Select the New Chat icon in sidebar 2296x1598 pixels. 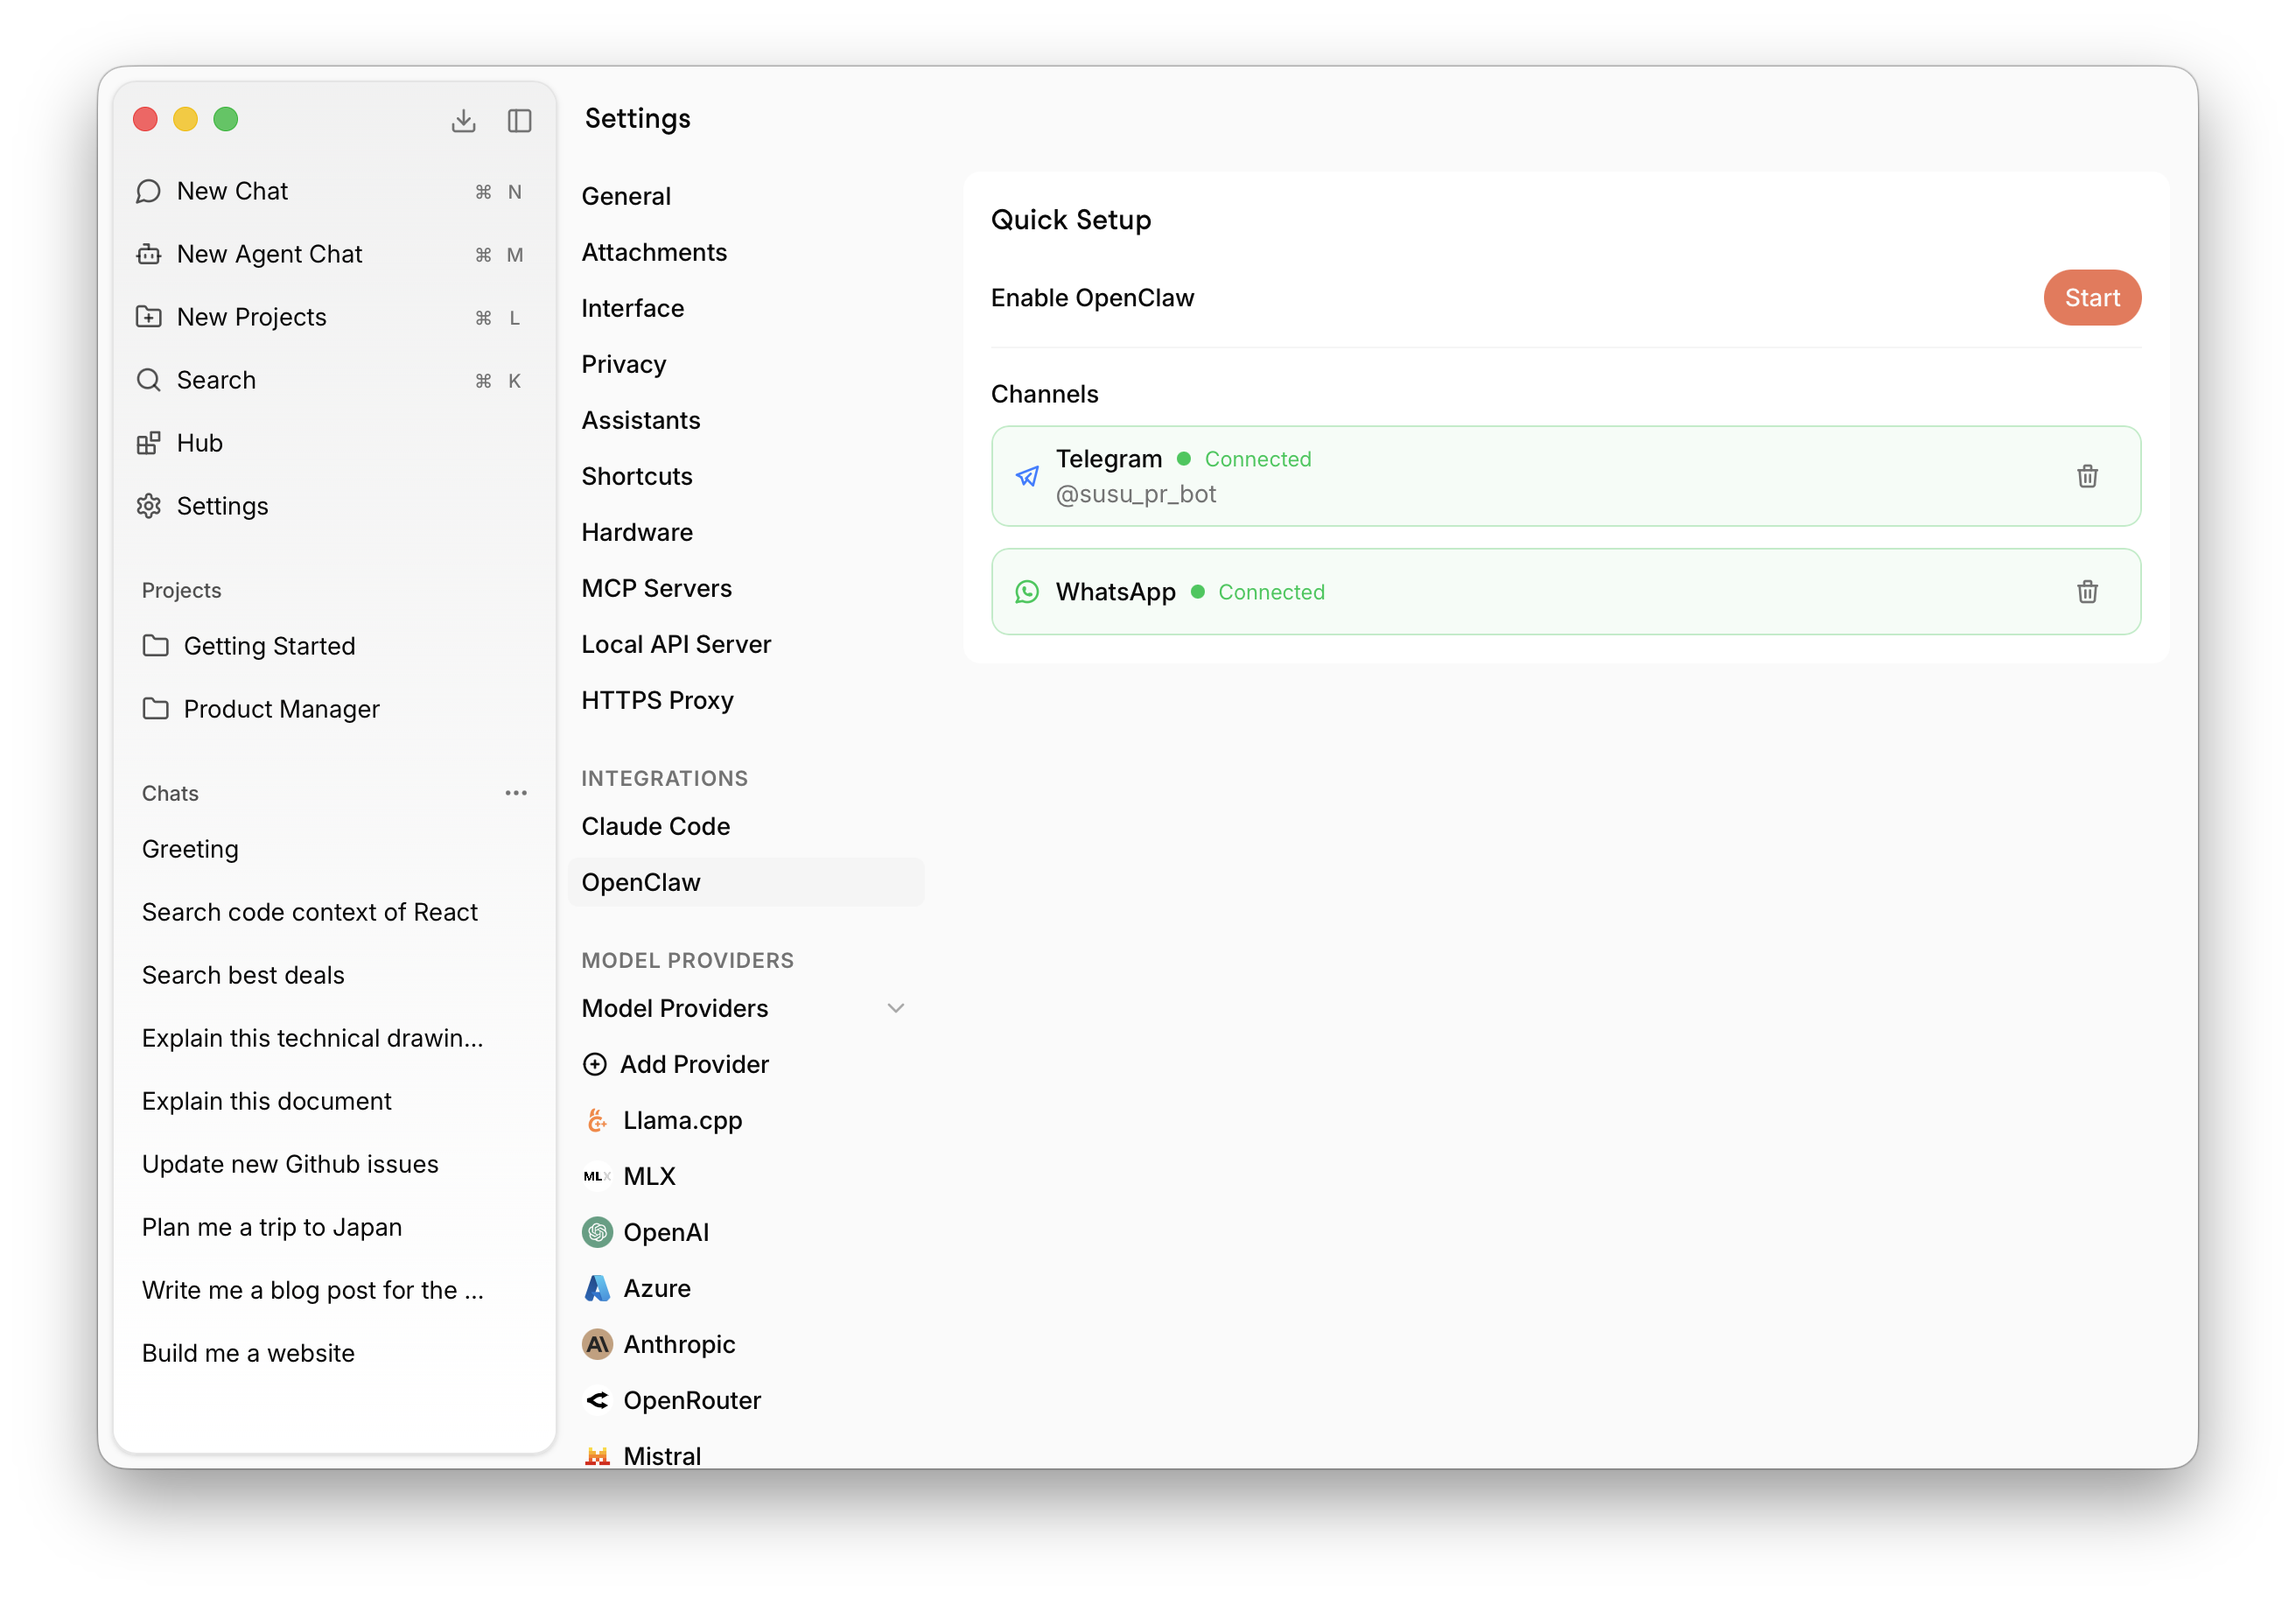148,191
